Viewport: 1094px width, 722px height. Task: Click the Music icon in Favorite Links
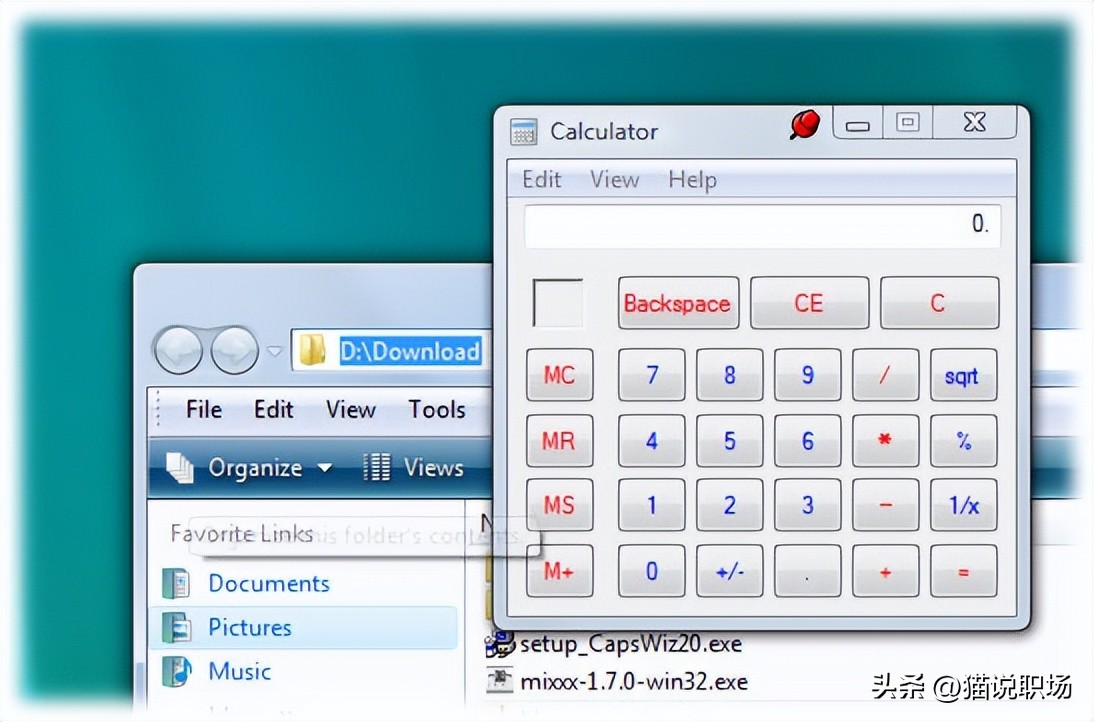pos(176,671)
